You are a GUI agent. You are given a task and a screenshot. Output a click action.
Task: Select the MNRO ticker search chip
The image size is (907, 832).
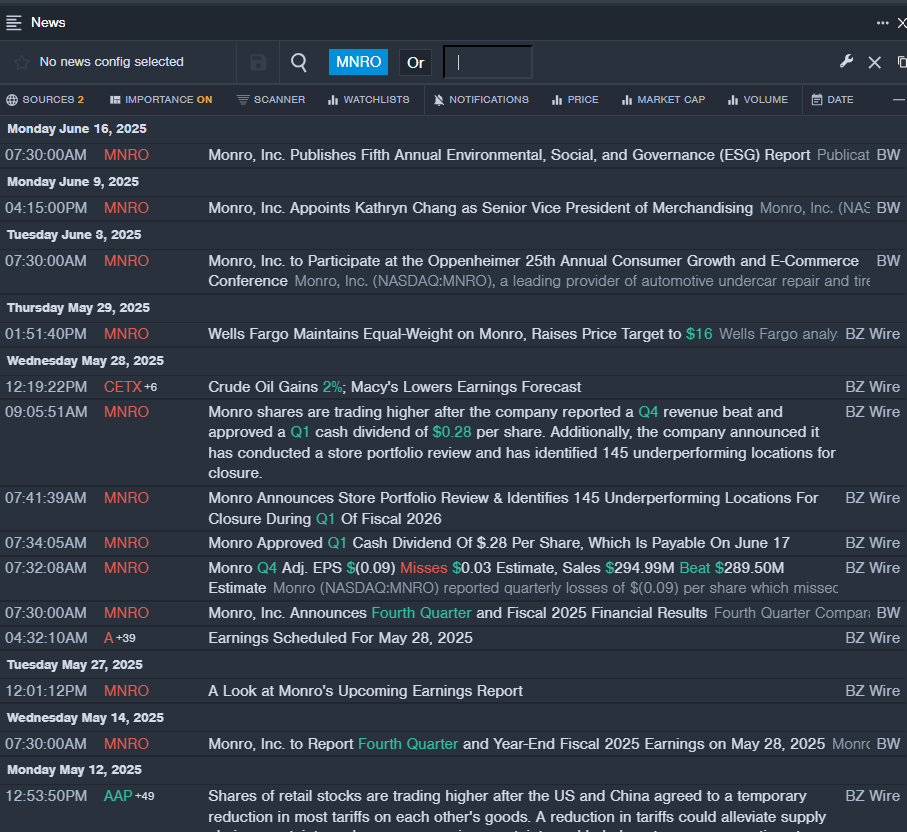coord(358,62)
